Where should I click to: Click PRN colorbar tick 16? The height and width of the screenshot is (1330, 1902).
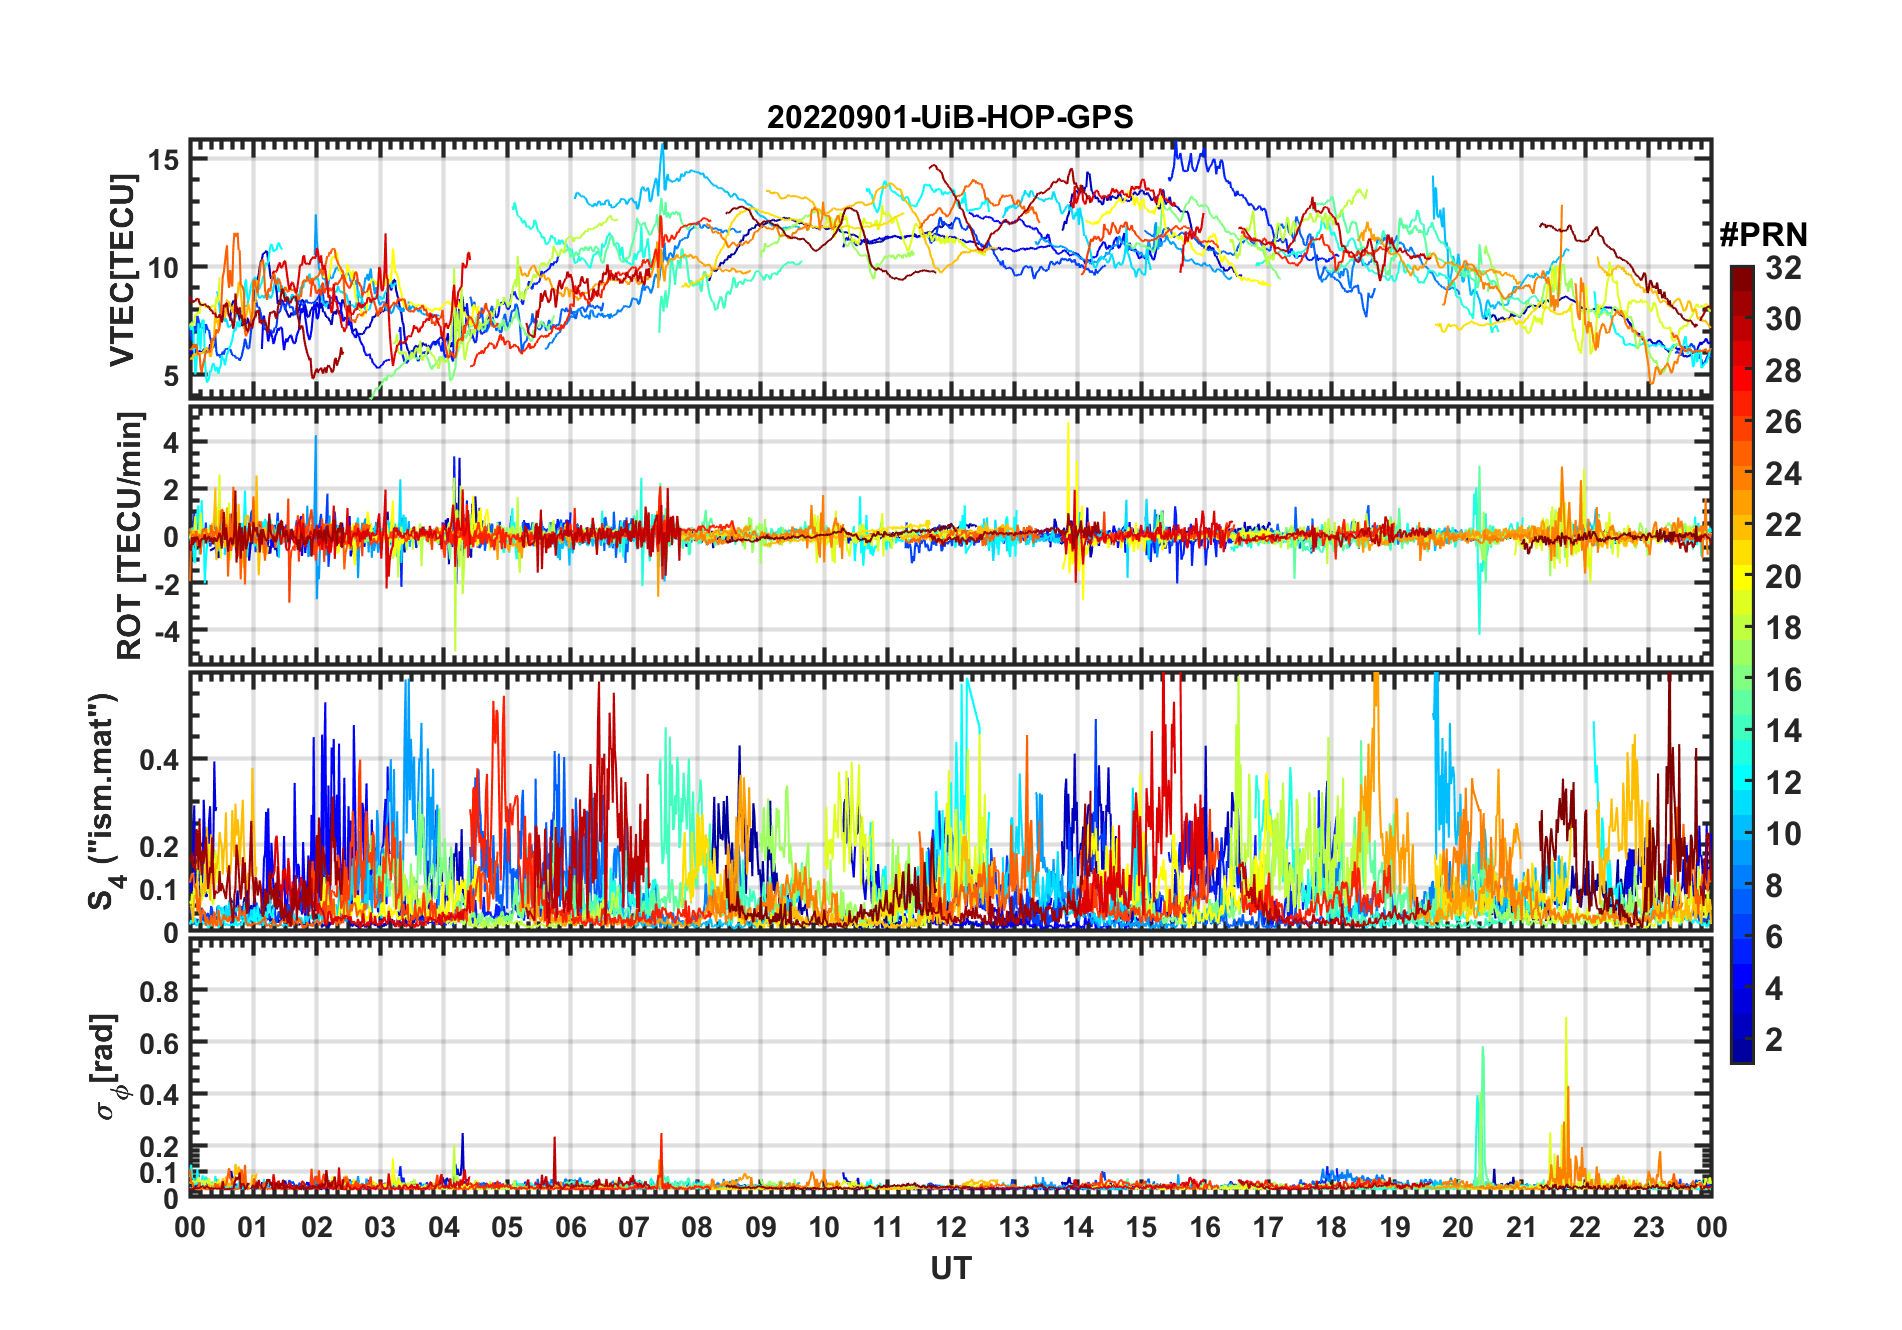coord(1783,680)
